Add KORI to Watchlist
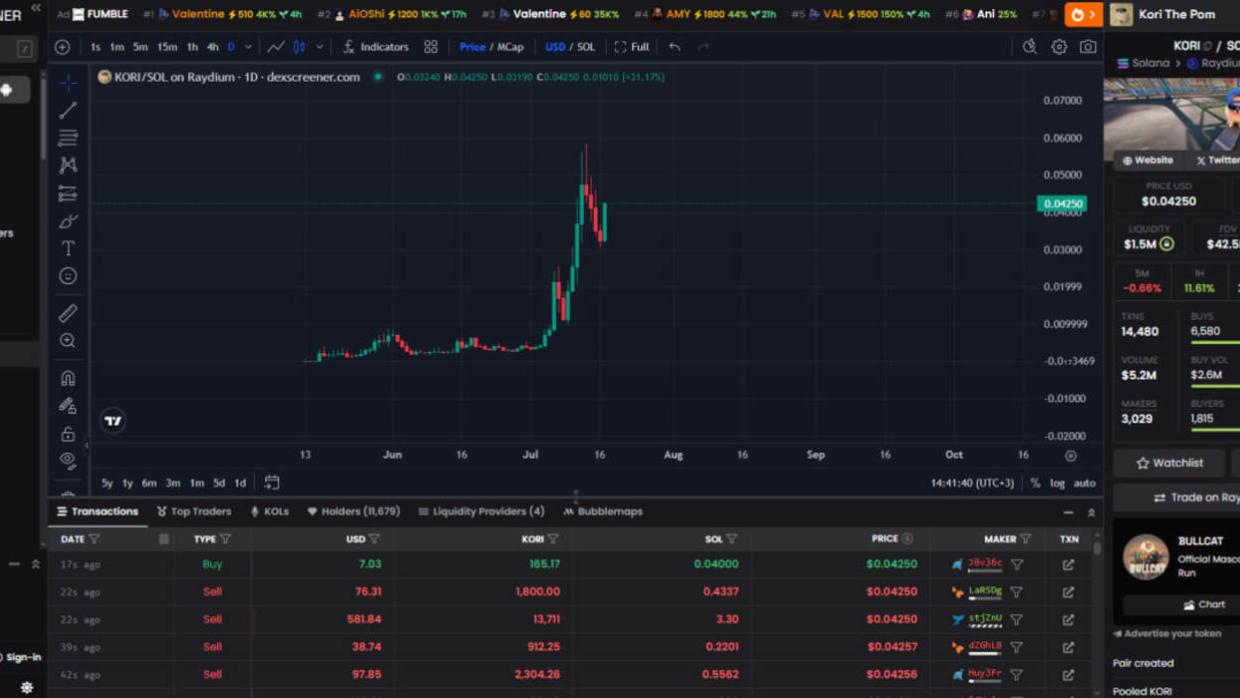This screenshot has height=698, width=1240. (x=1169, y=463)
